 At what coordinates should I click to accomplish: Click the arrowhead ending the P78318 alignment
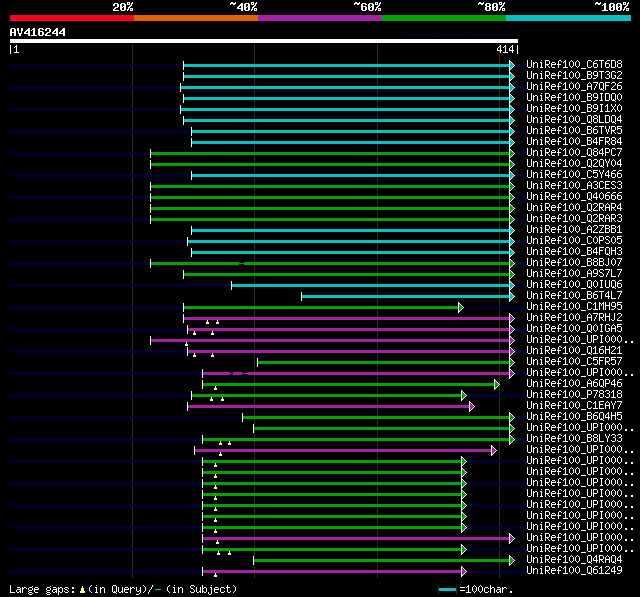[x=464, y=396]
